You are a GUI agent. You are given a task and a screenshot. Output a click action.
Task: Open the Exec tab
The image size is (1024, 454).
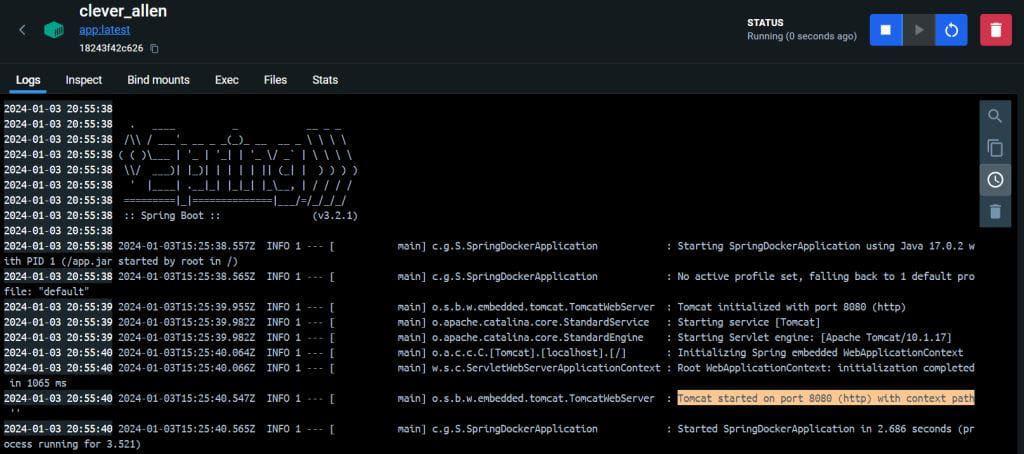pos(227,80)
